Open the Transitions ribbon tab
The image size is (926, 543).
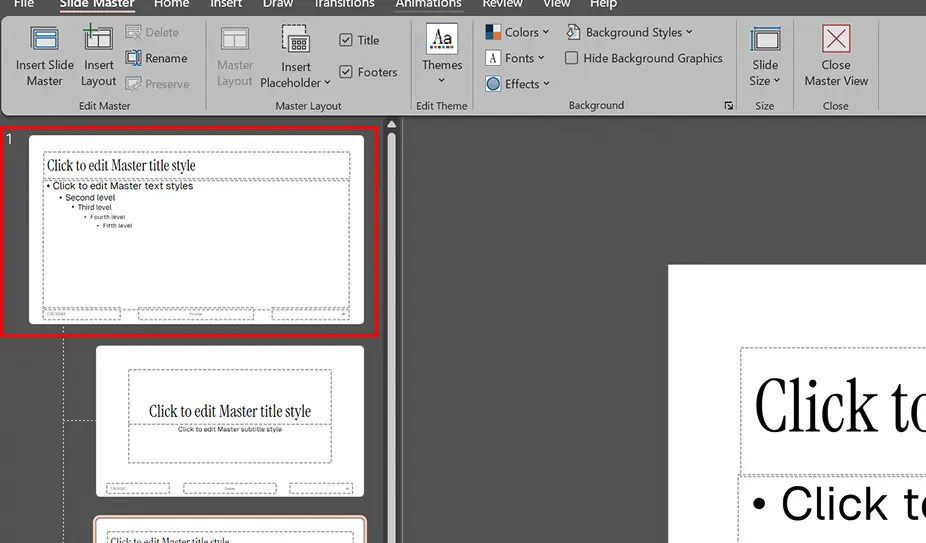pos(344,4)
